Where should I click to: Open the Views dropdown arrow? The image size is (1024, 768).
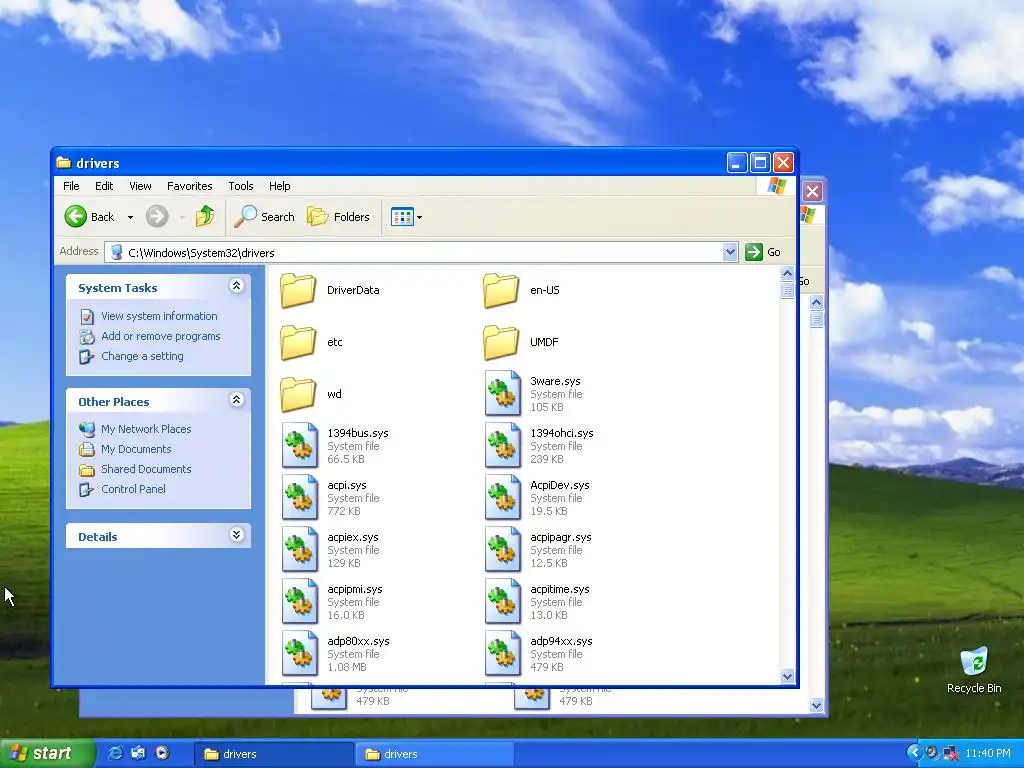coord(419,217)
